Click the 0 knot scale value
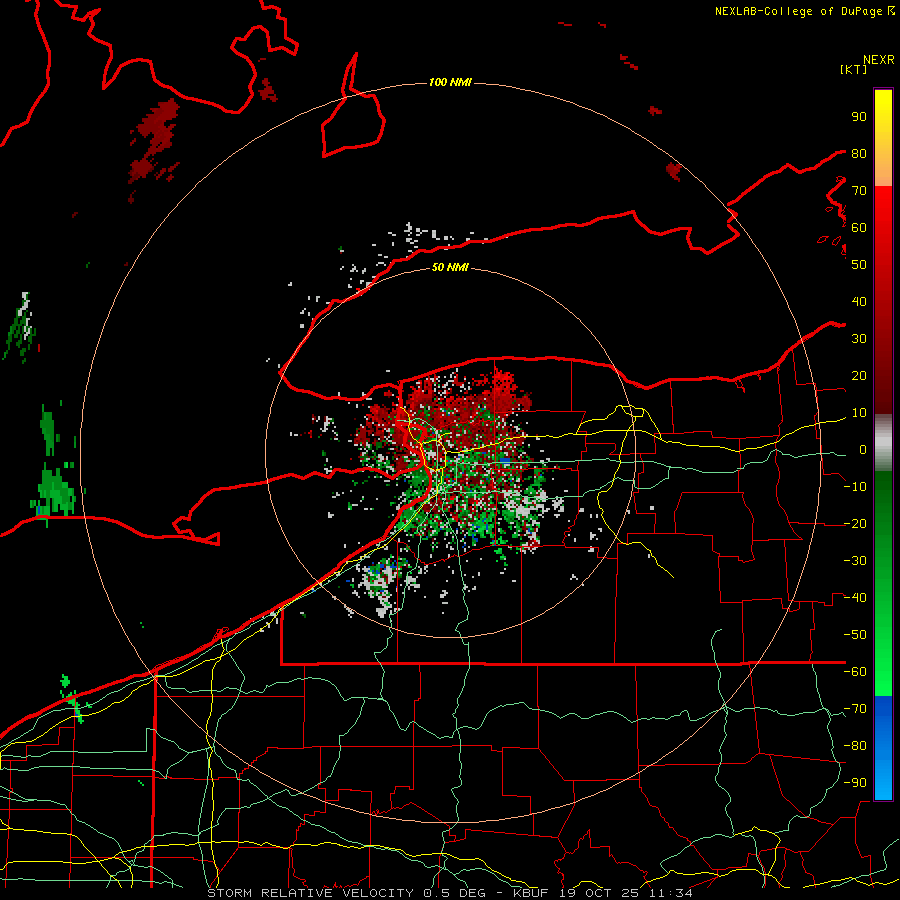 pos(863,450)
